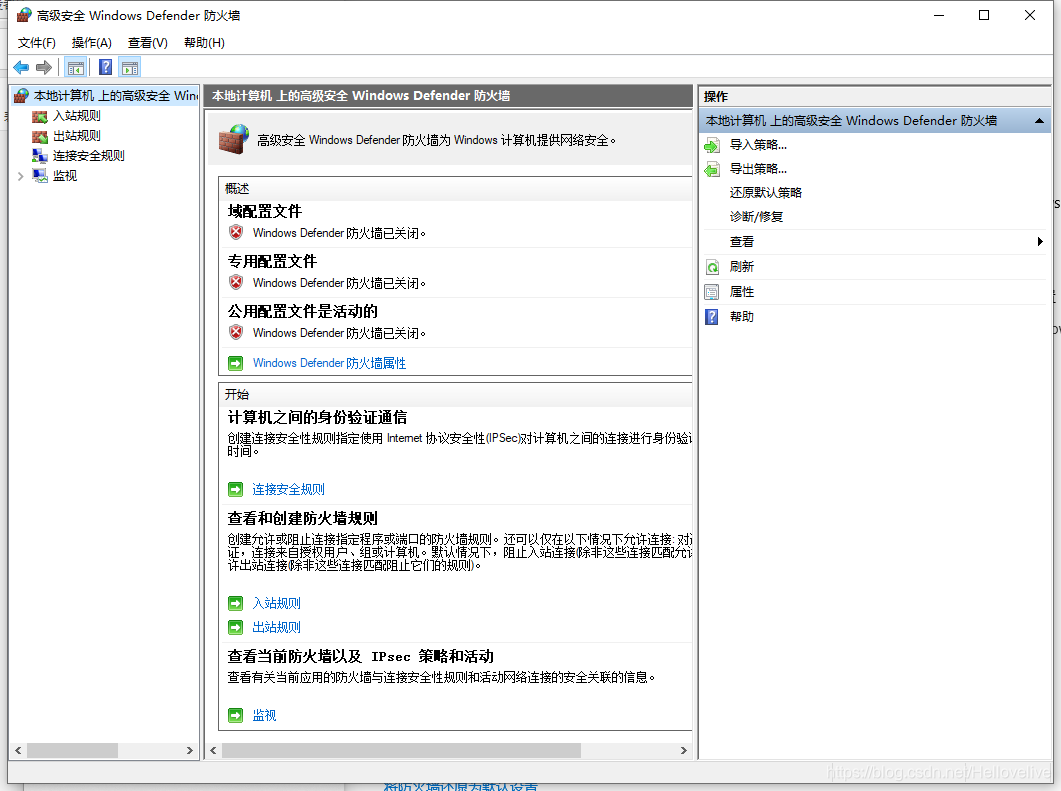The height and width of the screenshot is (791, 1061).
Task: Click the red shield icon under 域配置文件
Action: click(x=235, y=233)
